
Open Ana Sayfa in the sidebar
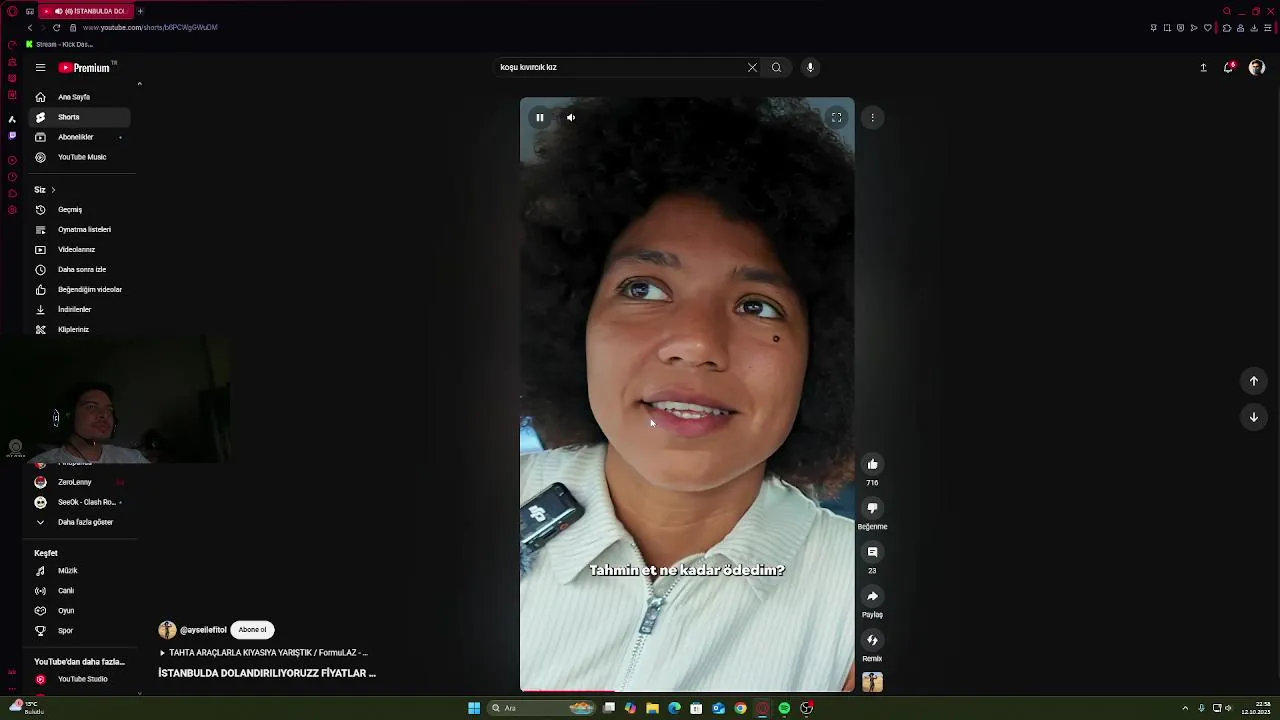[x=78, y=97]
